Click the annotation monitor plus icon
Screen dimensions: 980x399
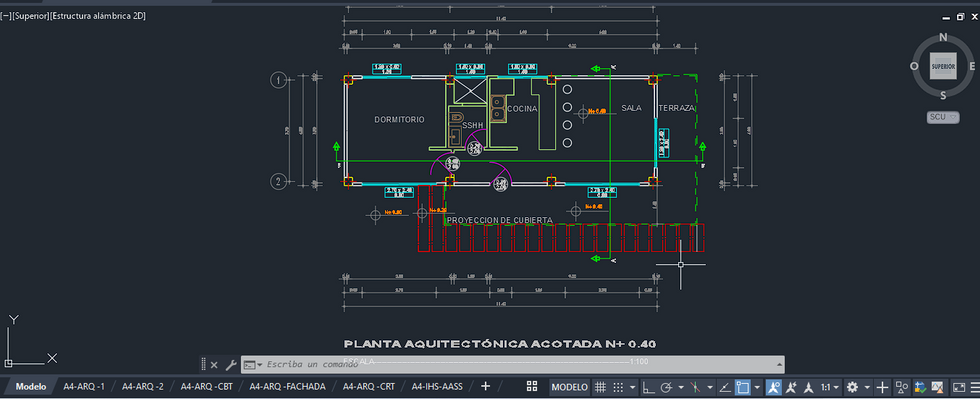point(882,387)
